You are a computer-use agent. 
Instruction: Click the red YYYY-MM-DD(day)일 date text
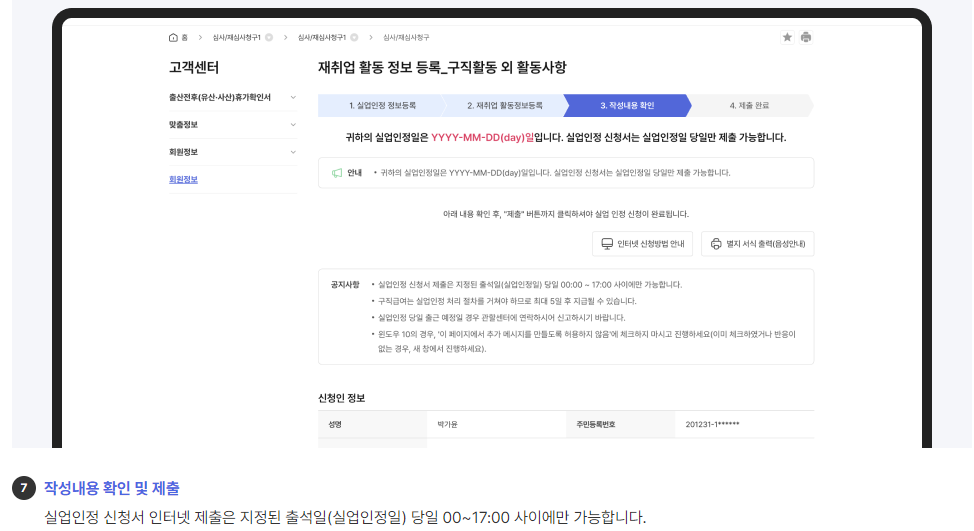click(483, 137)
